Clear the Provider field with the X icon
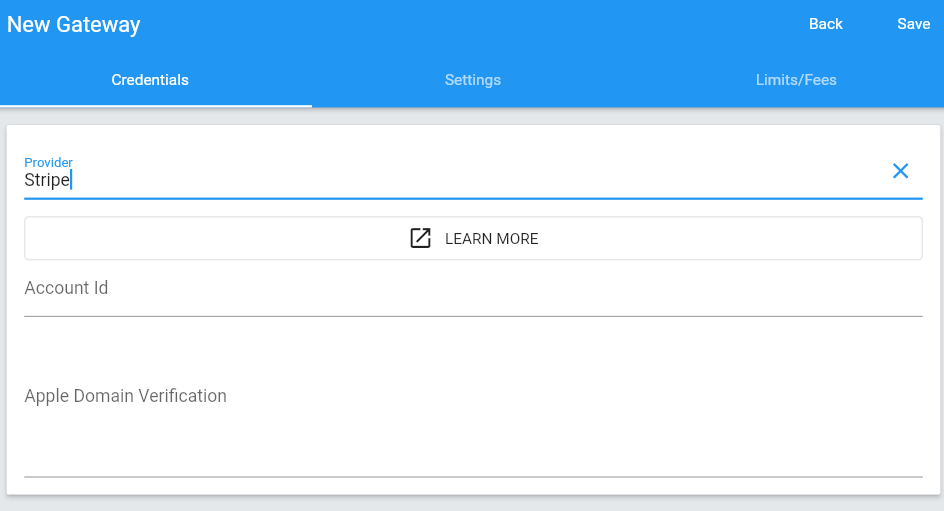This screenshot has width=944, height=511. [x=900, y=171]
